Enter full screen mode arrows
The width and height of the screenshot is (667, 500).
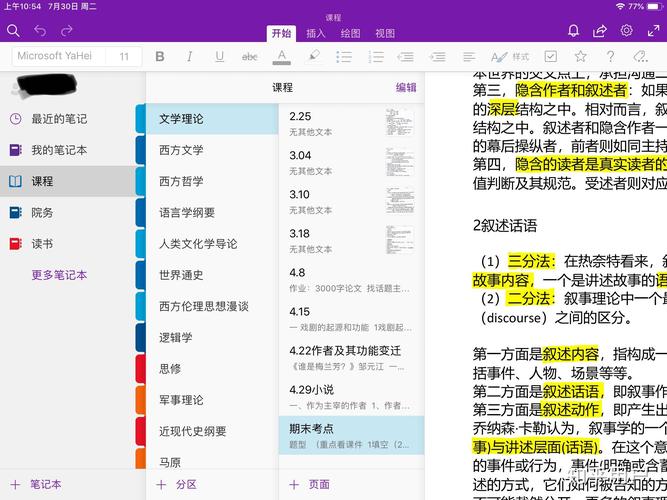pos(653,31)
